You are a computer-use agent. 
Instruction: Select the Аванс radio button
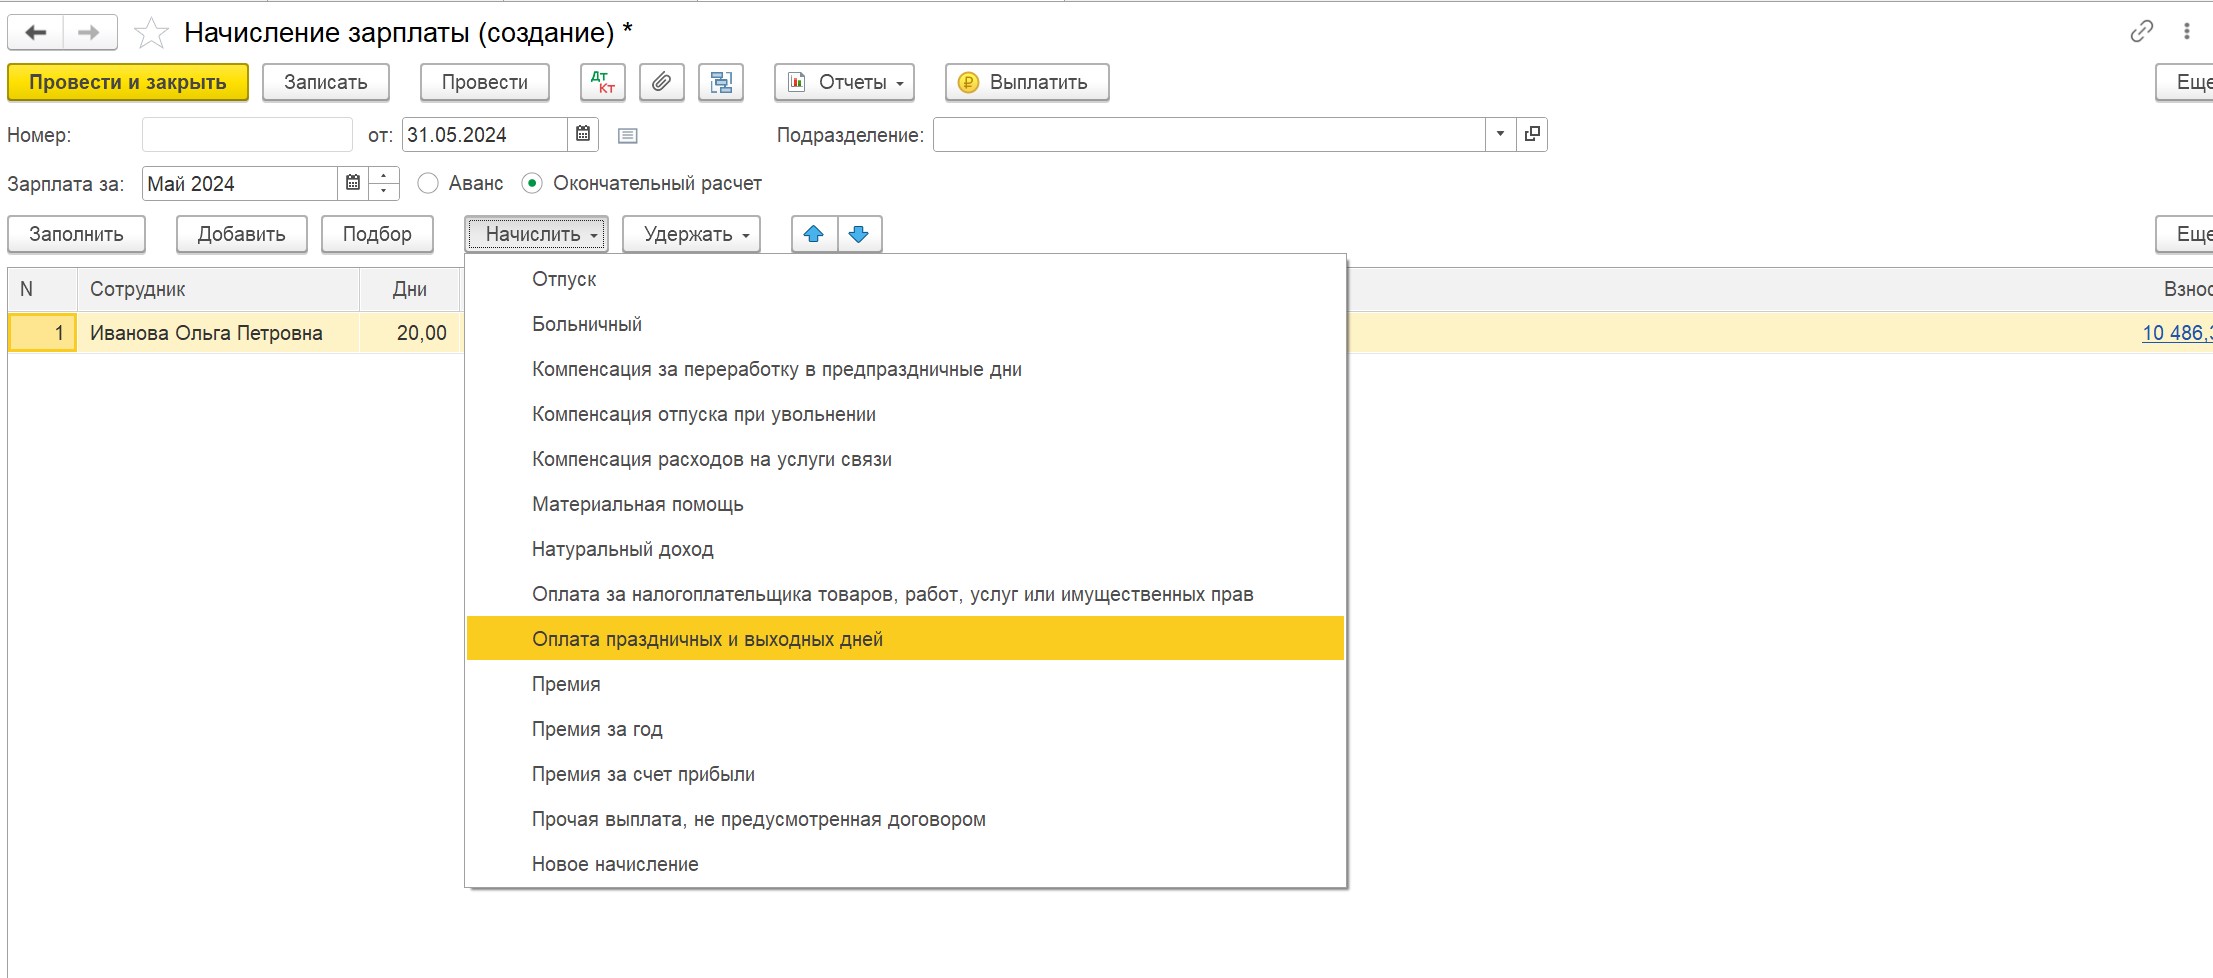point(428,183)
